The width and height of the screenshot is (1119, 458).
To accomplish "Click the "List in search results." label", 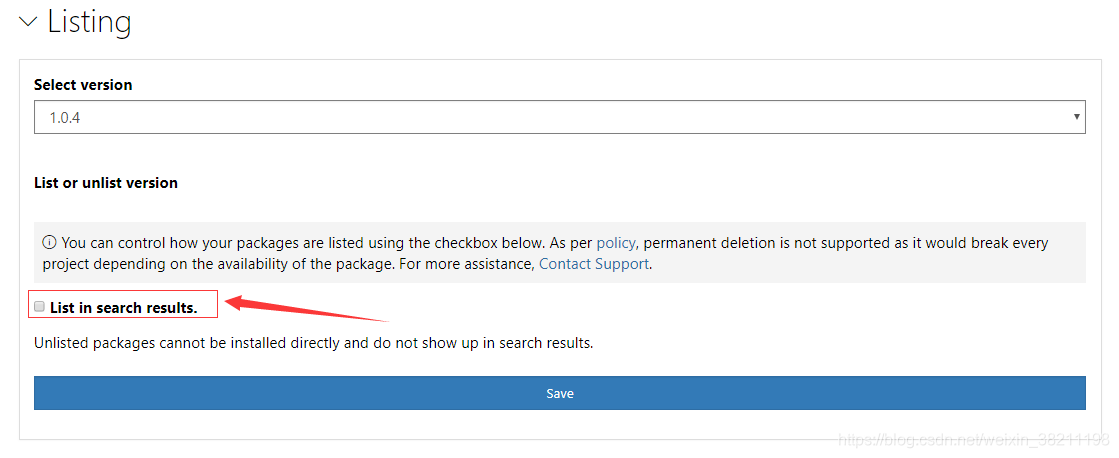I will coord(124,308).
